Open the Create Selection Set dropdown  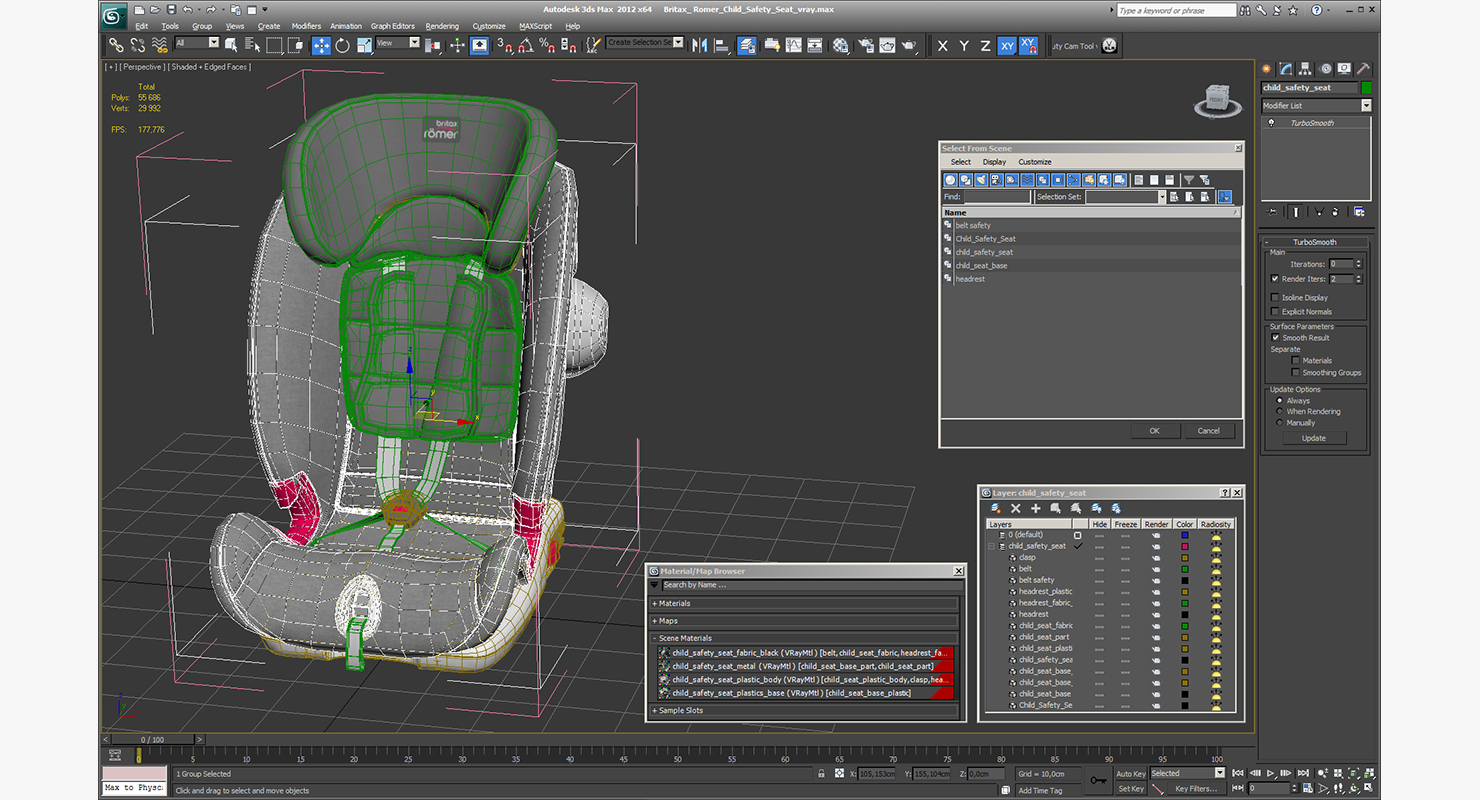coord(645,43)
